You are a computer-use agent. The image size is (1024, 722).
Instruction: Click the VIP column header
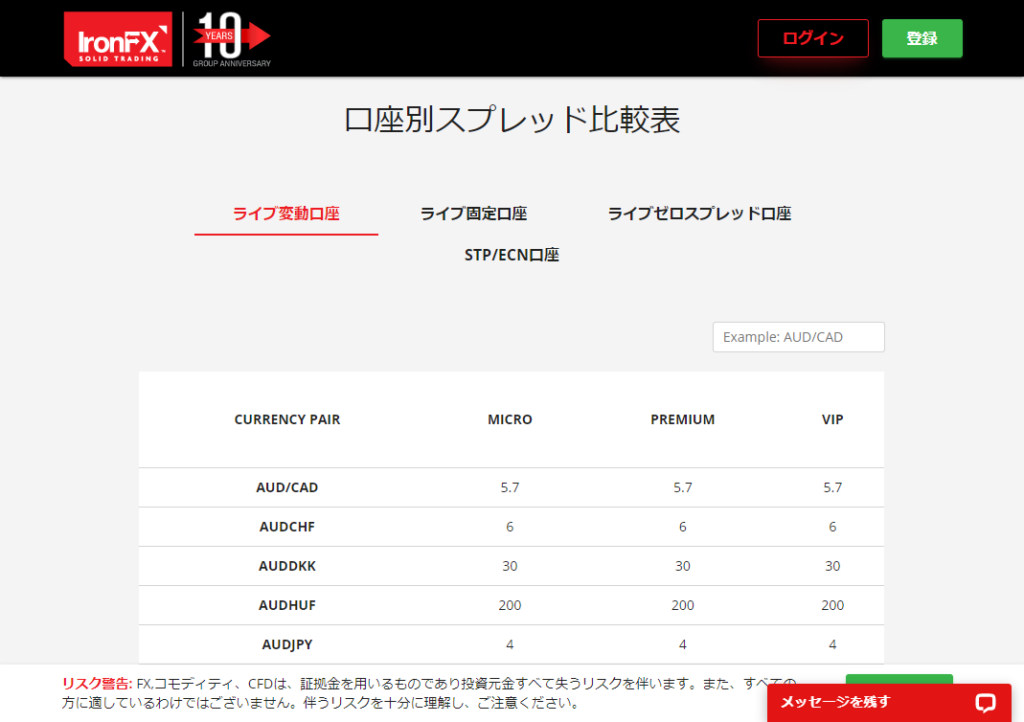click(832, 420)
